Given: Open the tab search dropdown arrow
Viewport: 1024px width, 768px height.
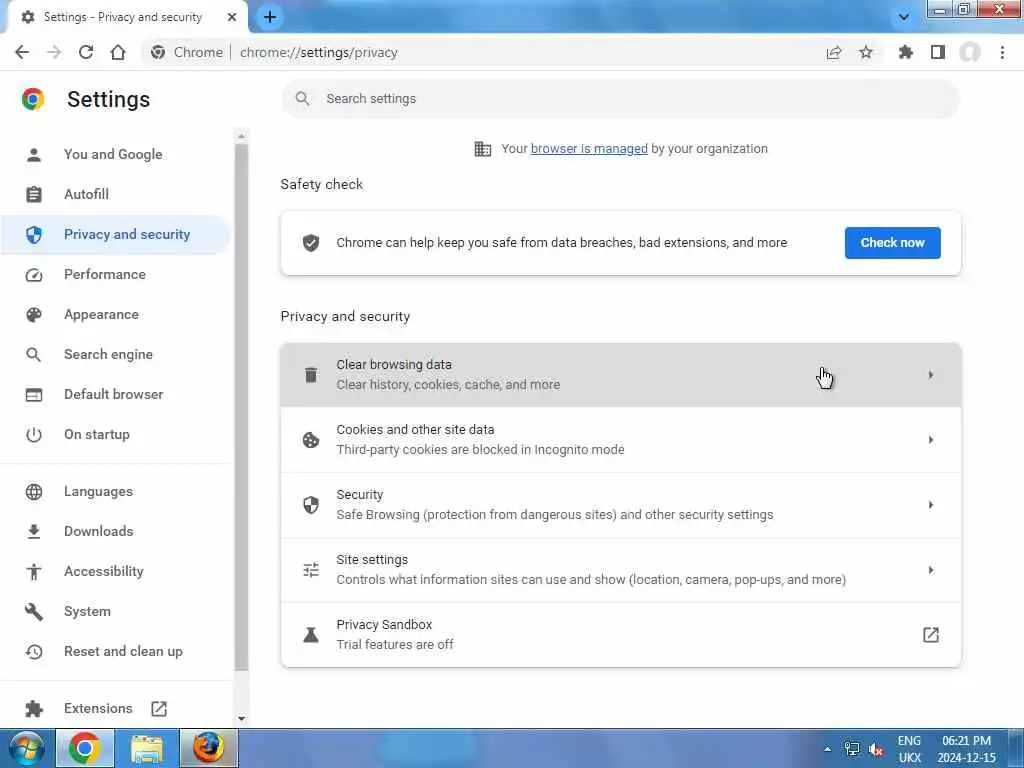Looking at the screenshot, I should [x=904, y=17].
